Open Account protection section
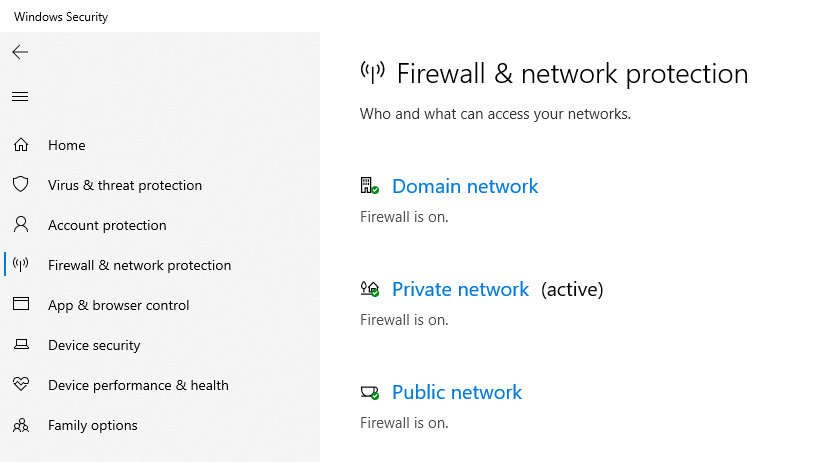 (107, 225)
